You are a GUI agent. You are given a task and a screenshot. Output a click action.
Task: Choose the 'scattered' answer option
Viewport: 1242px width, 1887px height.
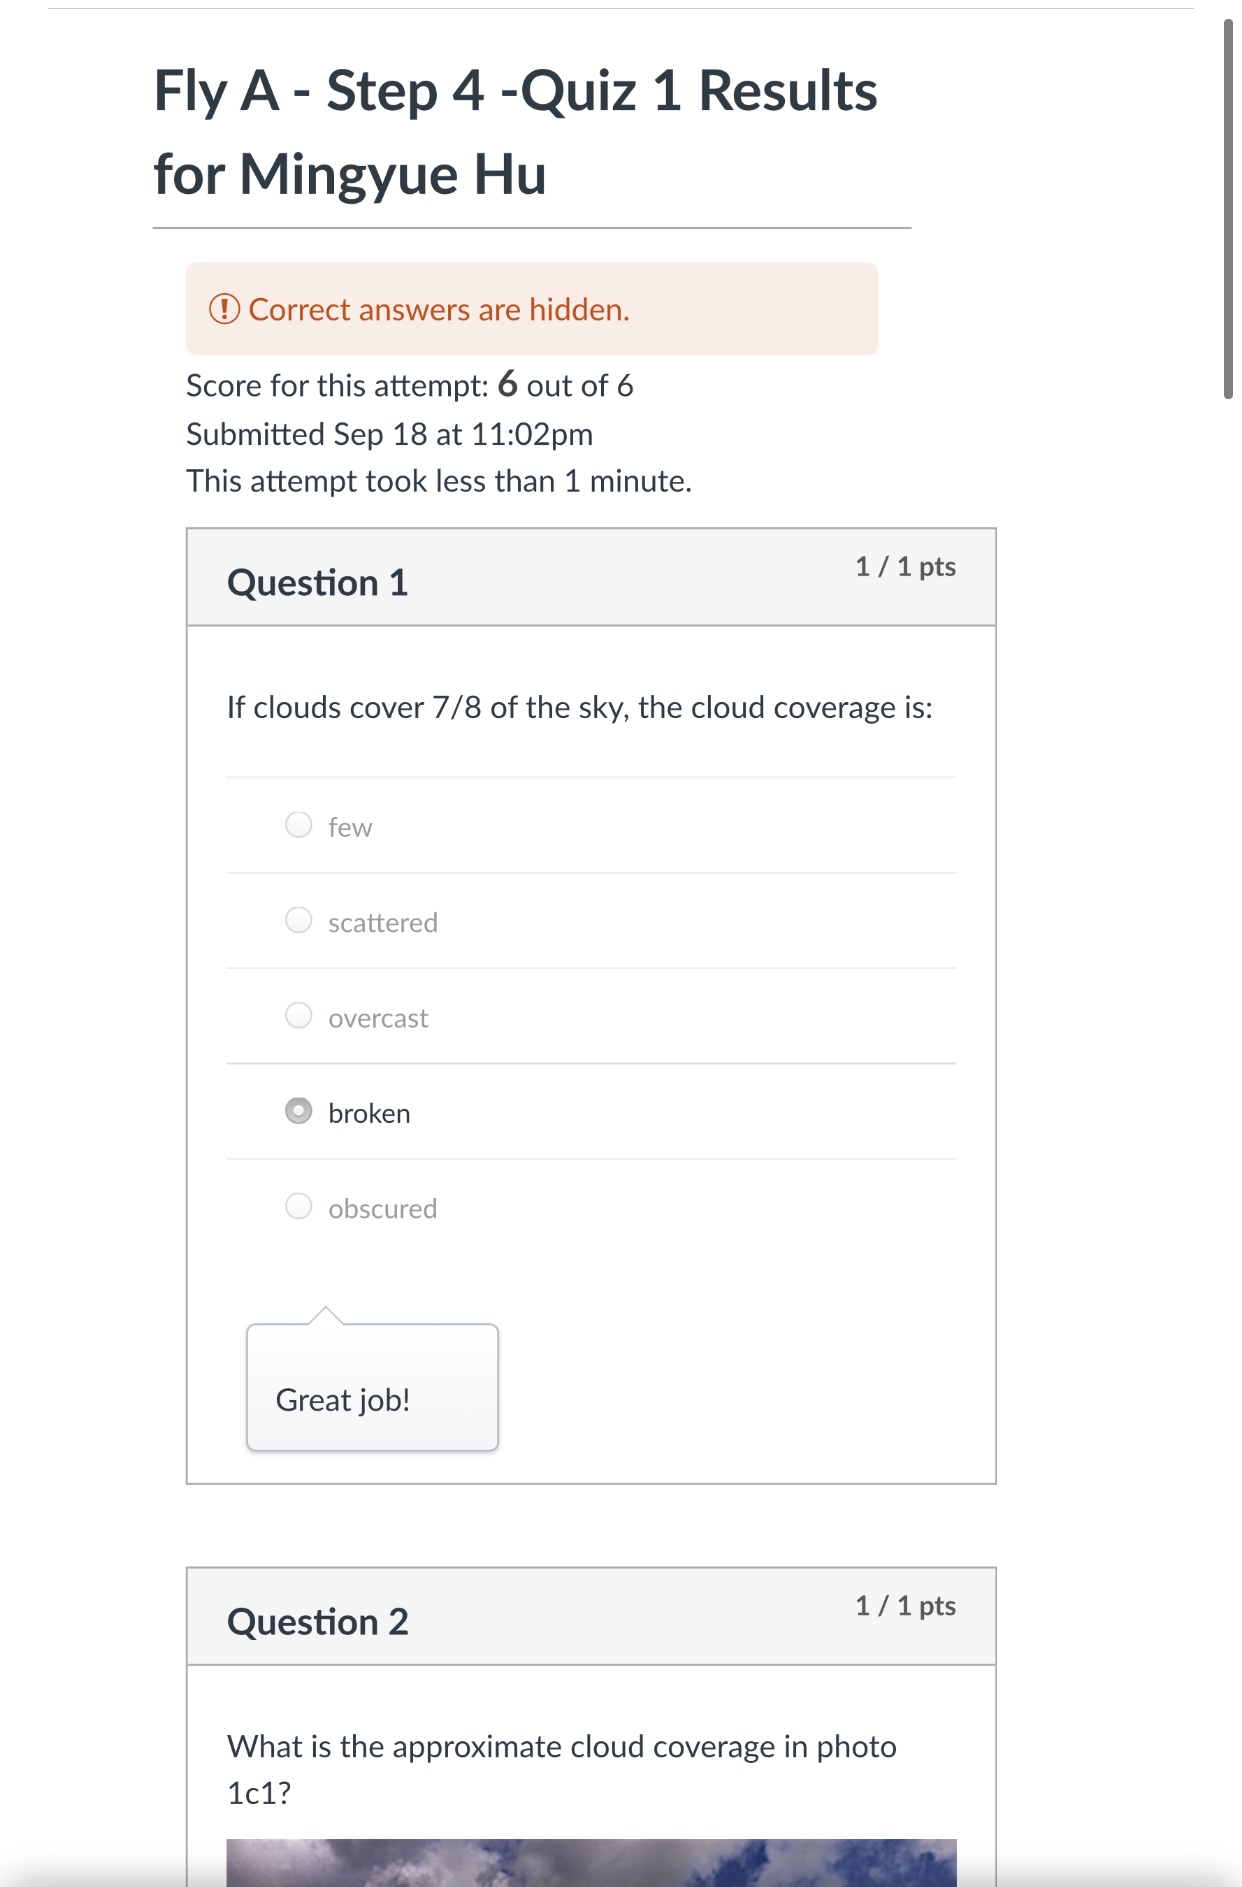click(299, 920)
